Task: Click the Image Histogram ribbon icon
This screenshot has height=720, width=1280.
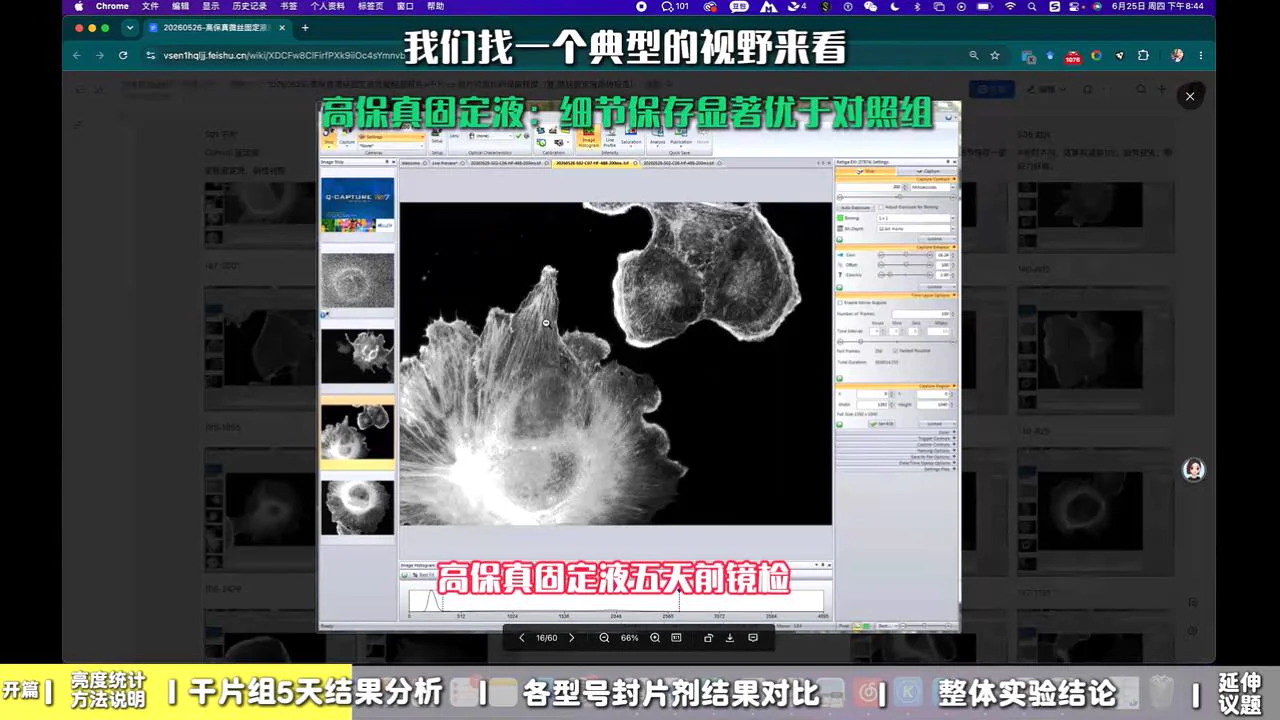Action: pos(588,138)
